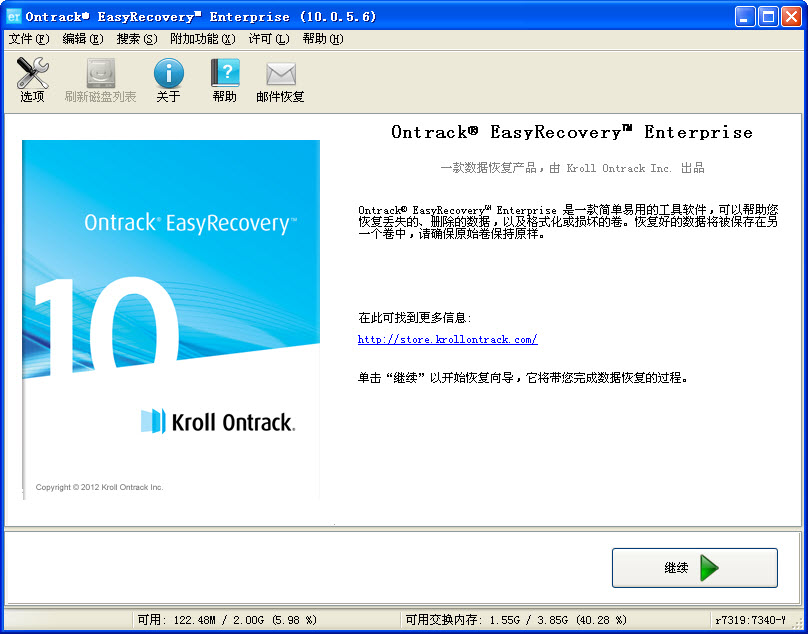The width and height of the screenshot is (808, 634).
Task: Click the EasyRecovery icon in the title bar
Action: pyautogui.click(x=12, y=12)
